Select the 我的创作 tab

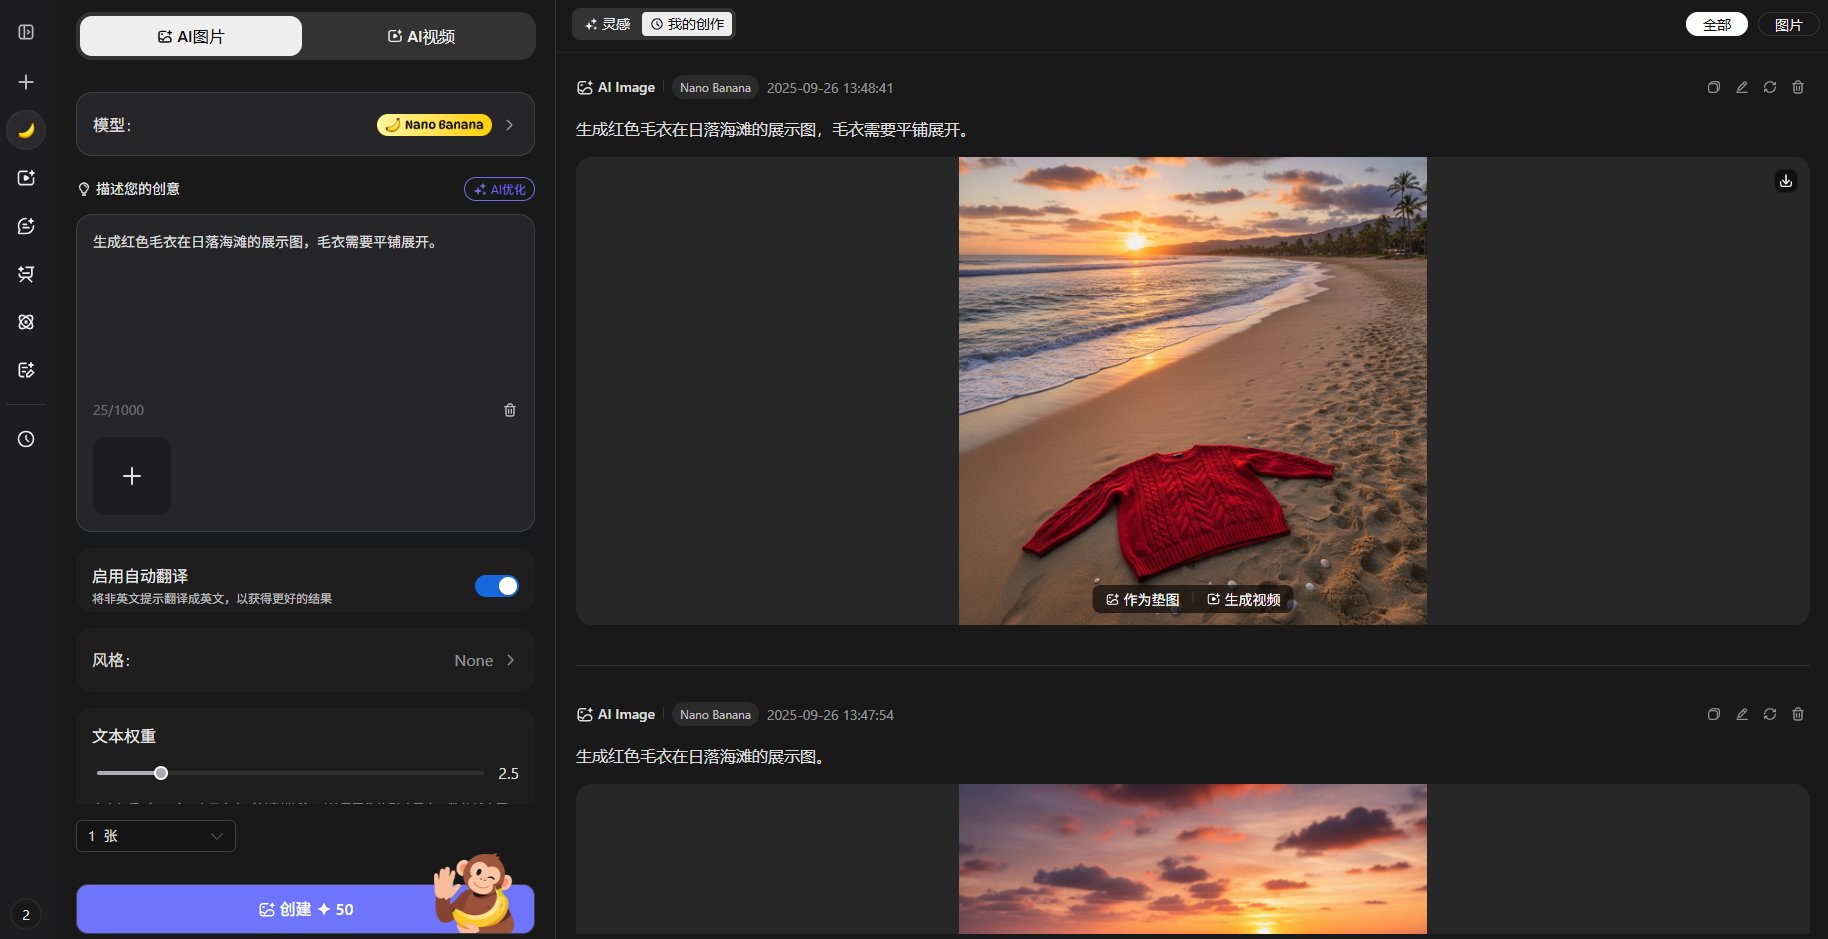point(687,24)
